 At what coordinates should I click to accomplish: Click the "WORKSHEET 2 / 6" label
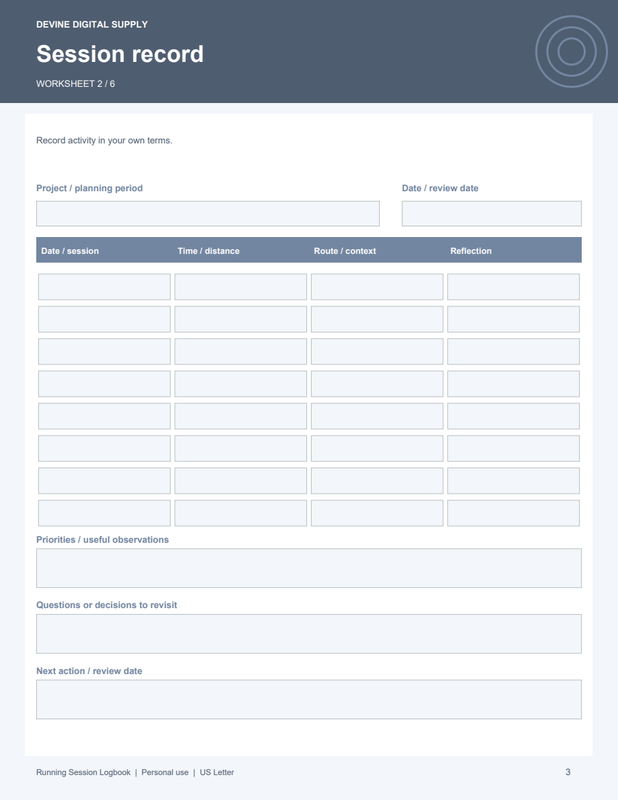click(x=76, y=84)
